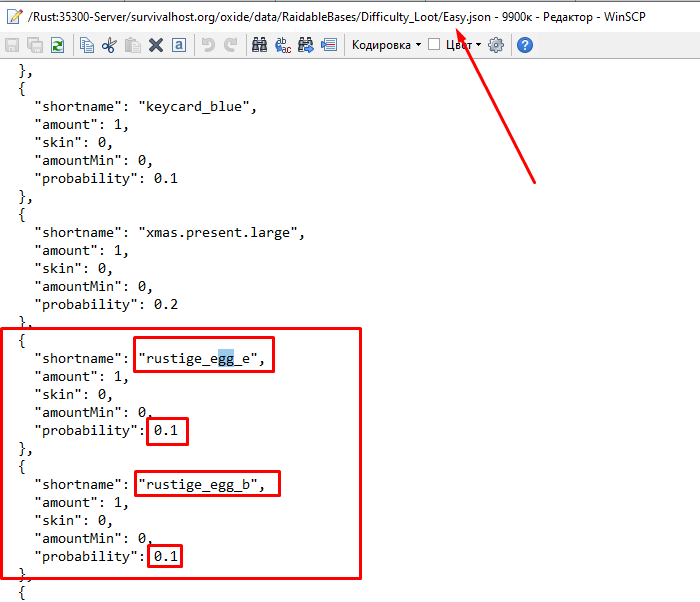Cut selection with the scissors icon
The width and height of the screenshot is (700, 602).
coord(109,45)
